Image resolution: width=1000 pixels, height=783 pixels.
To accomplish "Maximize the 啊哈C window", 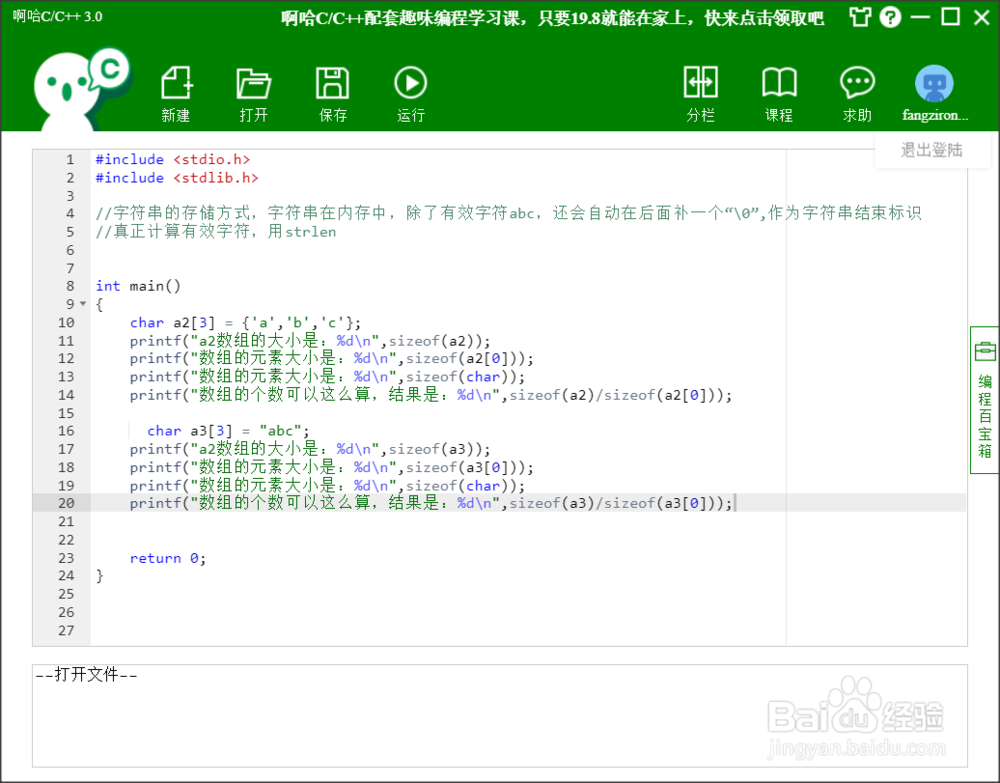I will (950, 17).
